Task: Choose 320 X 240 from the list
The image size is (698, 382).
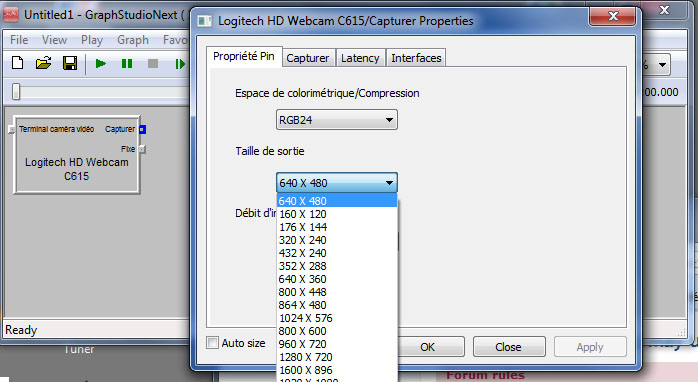Action: (337, 240)
